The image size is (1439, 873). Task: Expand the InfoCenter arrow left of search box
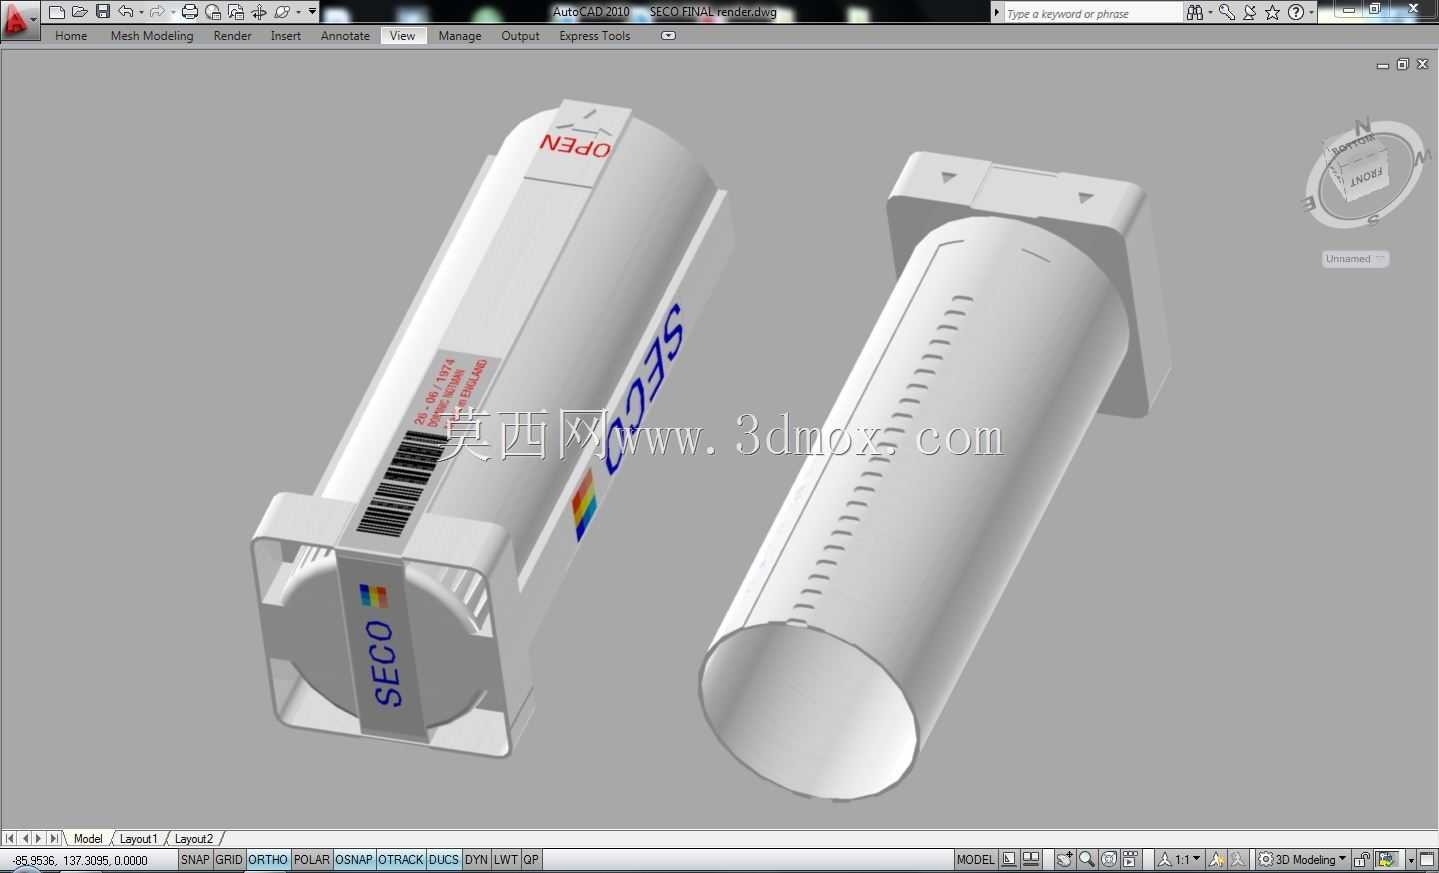[996, 13]
